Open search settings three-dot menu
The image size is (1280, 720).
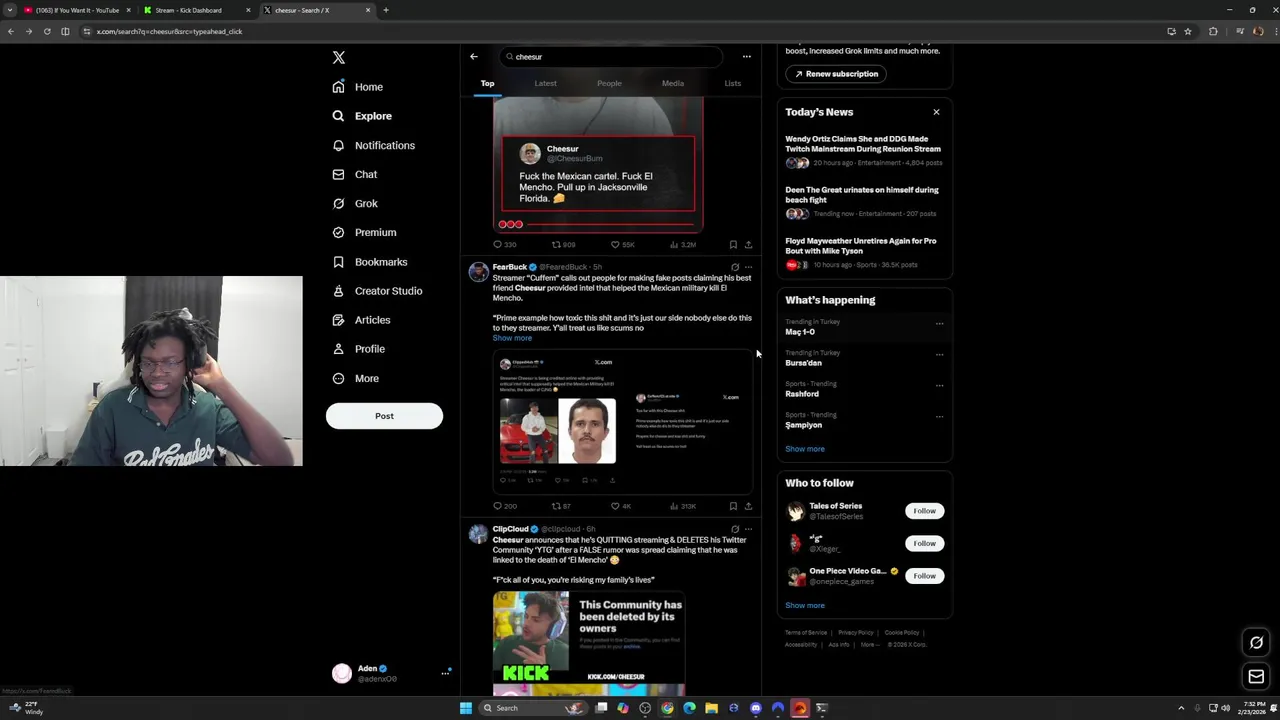coord(746,57)
